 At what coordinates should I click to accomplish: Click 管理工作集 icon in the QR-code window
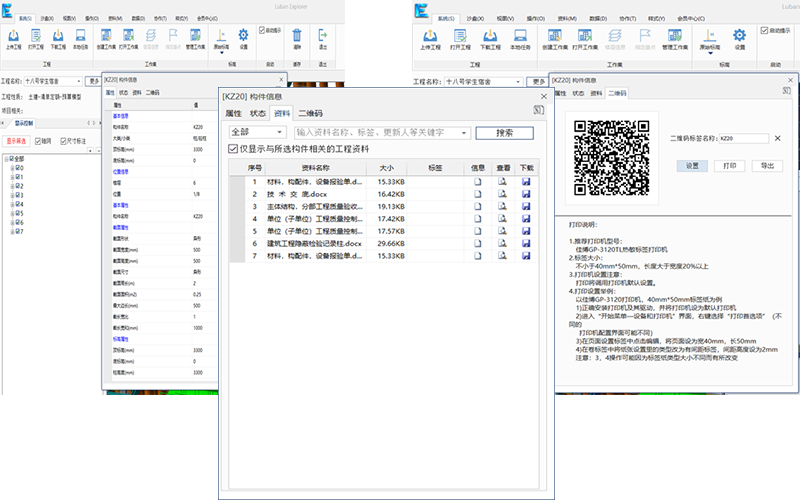pyautogui.click(x=675, y=36)
